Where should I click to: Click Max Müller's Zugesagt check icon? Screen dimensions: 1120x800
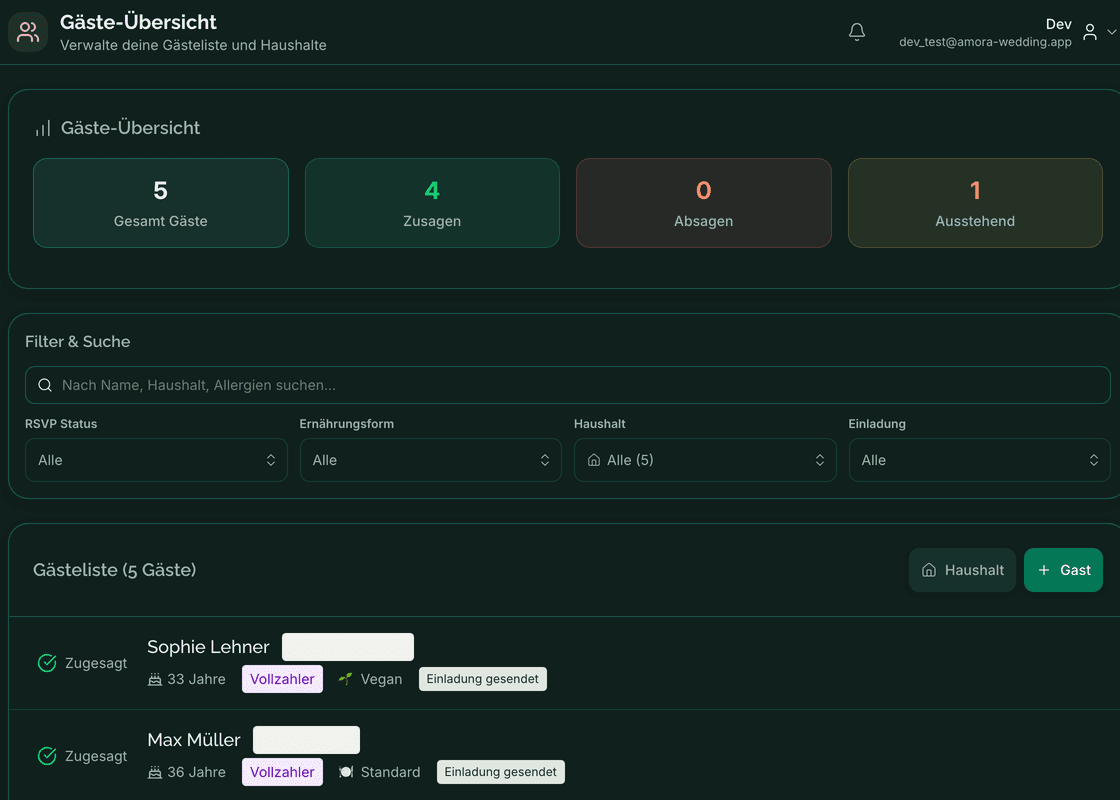tap(47, 756)
